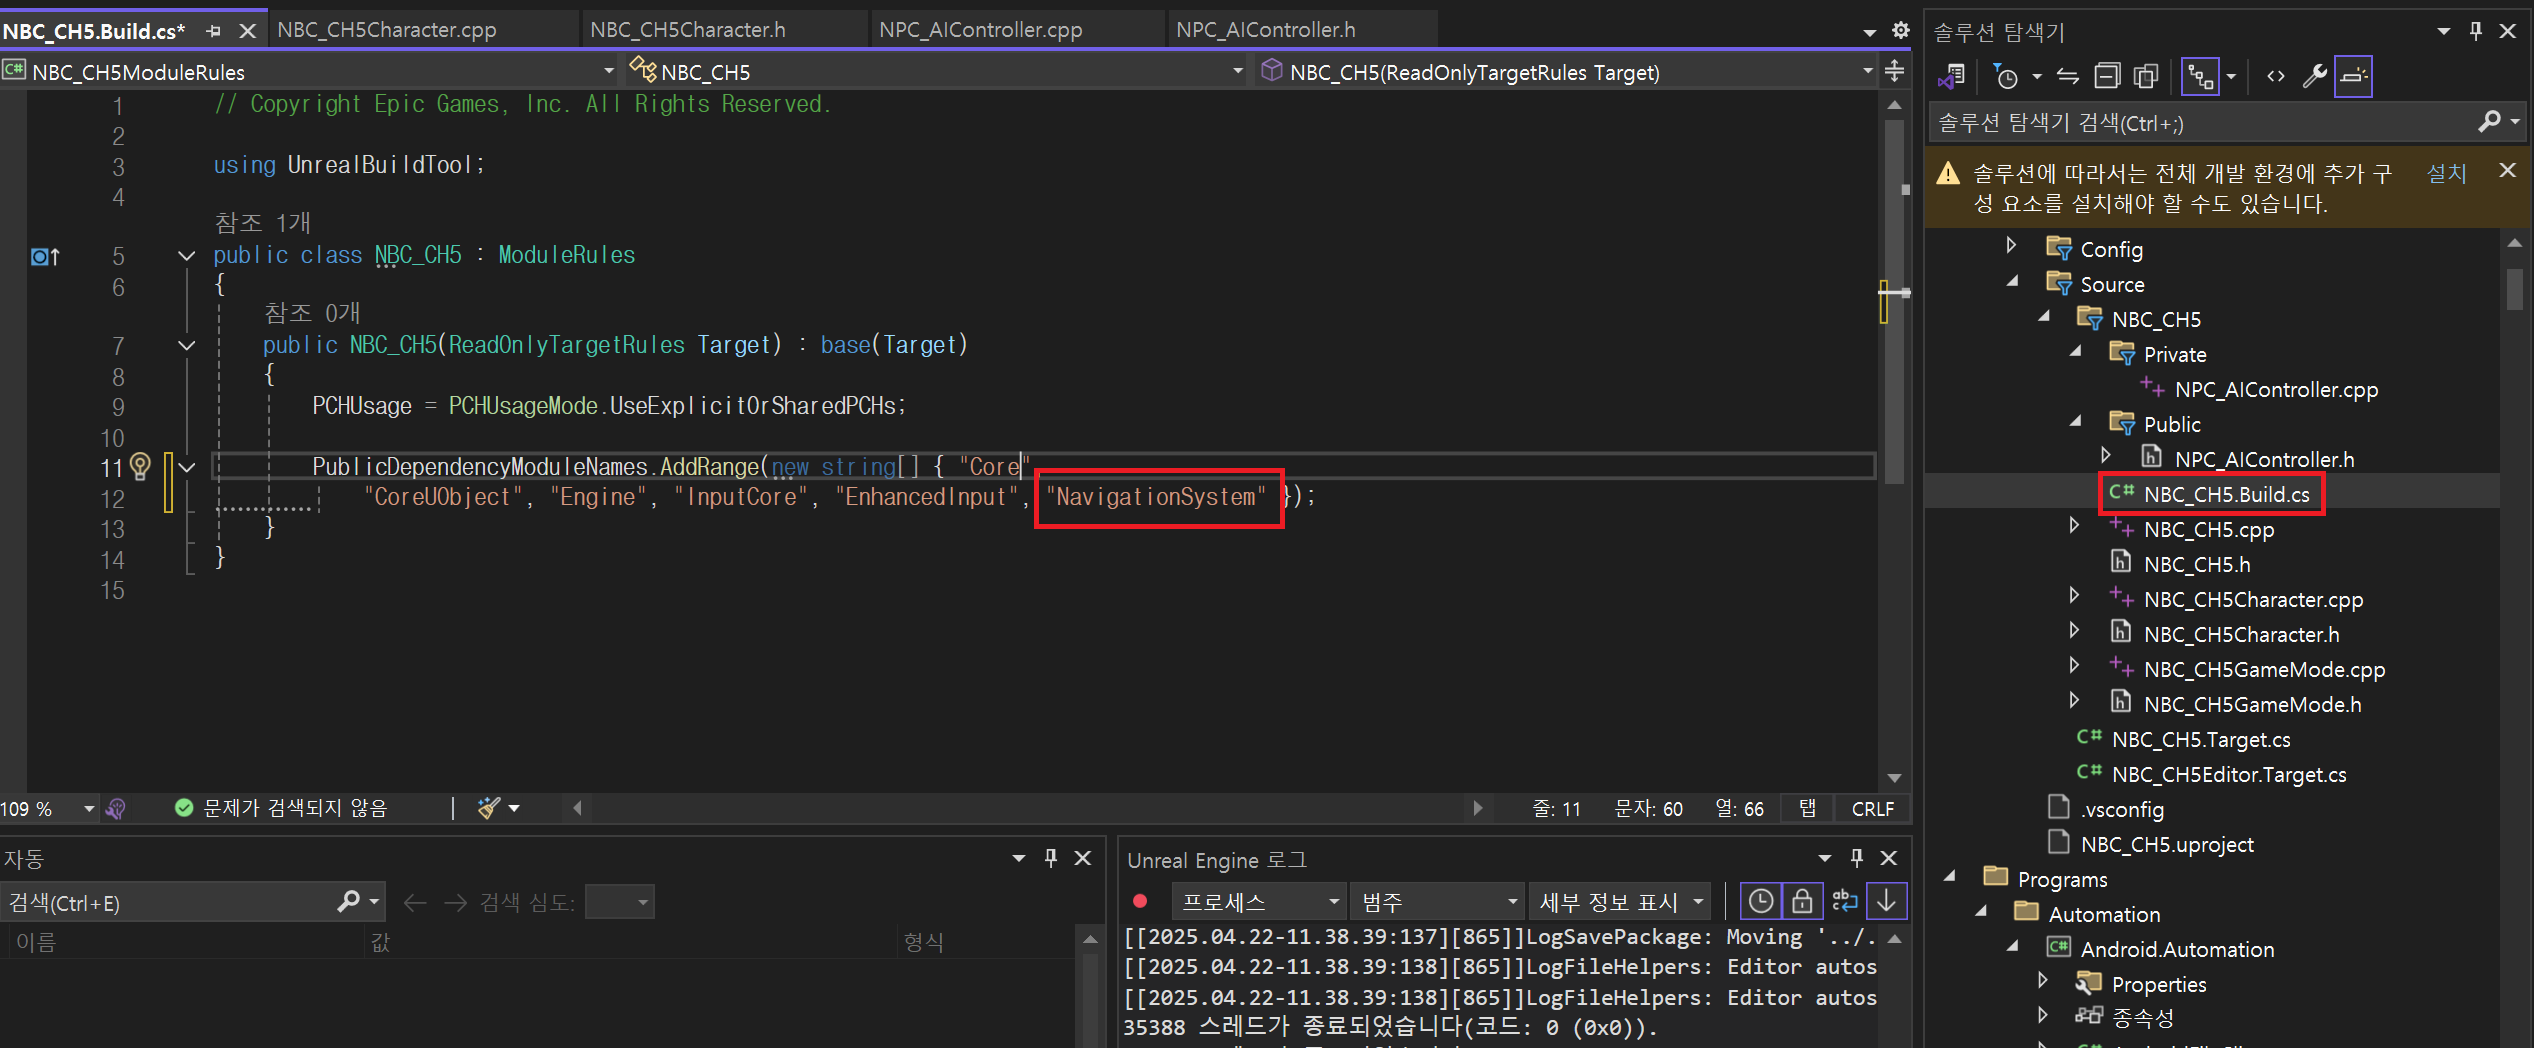Click the show all files icon
The width and height of the screenshot is (2534, 1048).
point(2146,76)
